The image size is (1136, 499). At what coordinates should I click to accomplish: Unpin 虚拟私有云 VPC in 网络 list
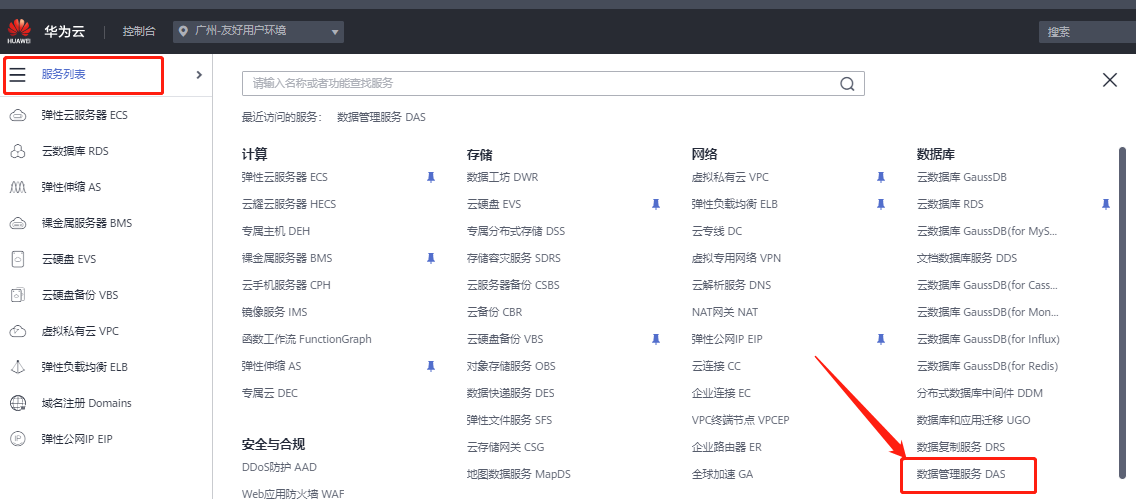tap(881, 177)
